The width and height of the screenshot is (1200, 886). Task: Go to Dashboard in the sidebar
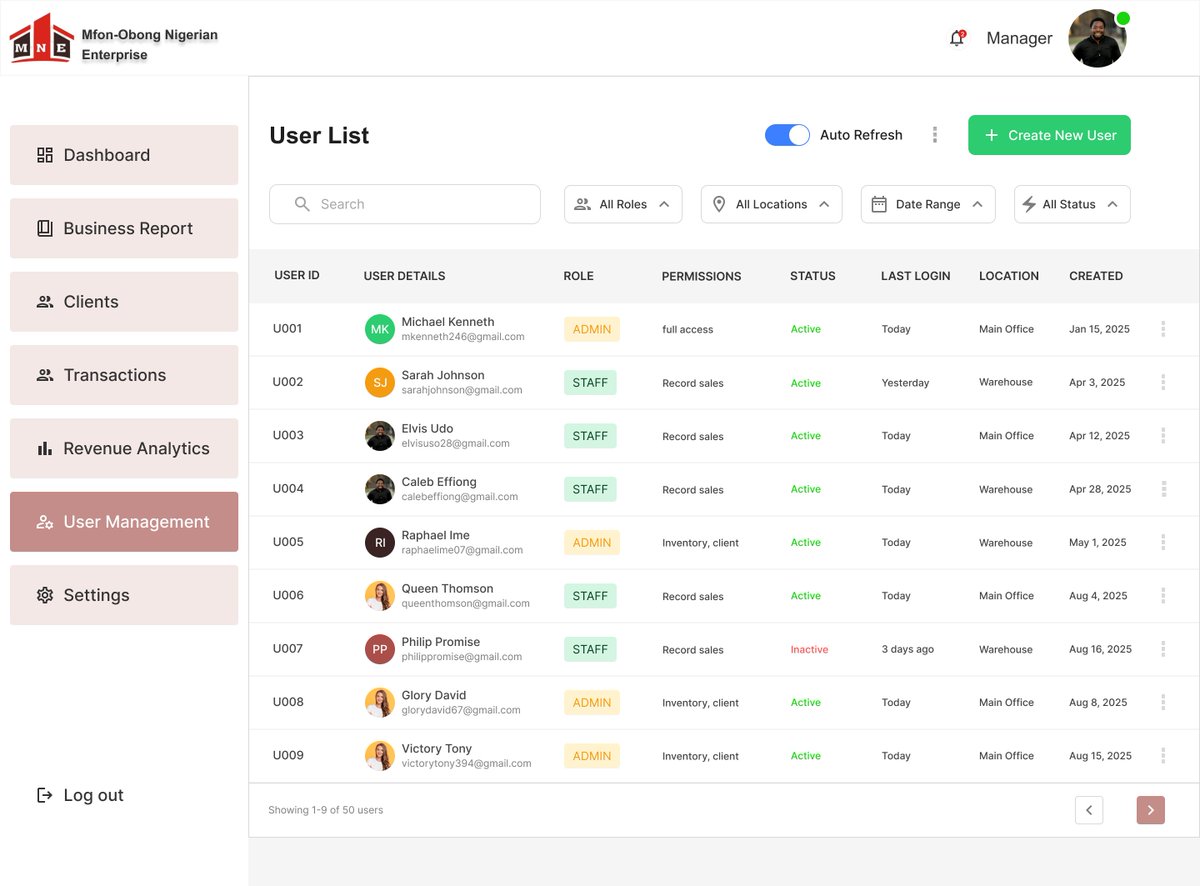coord(124,155)
